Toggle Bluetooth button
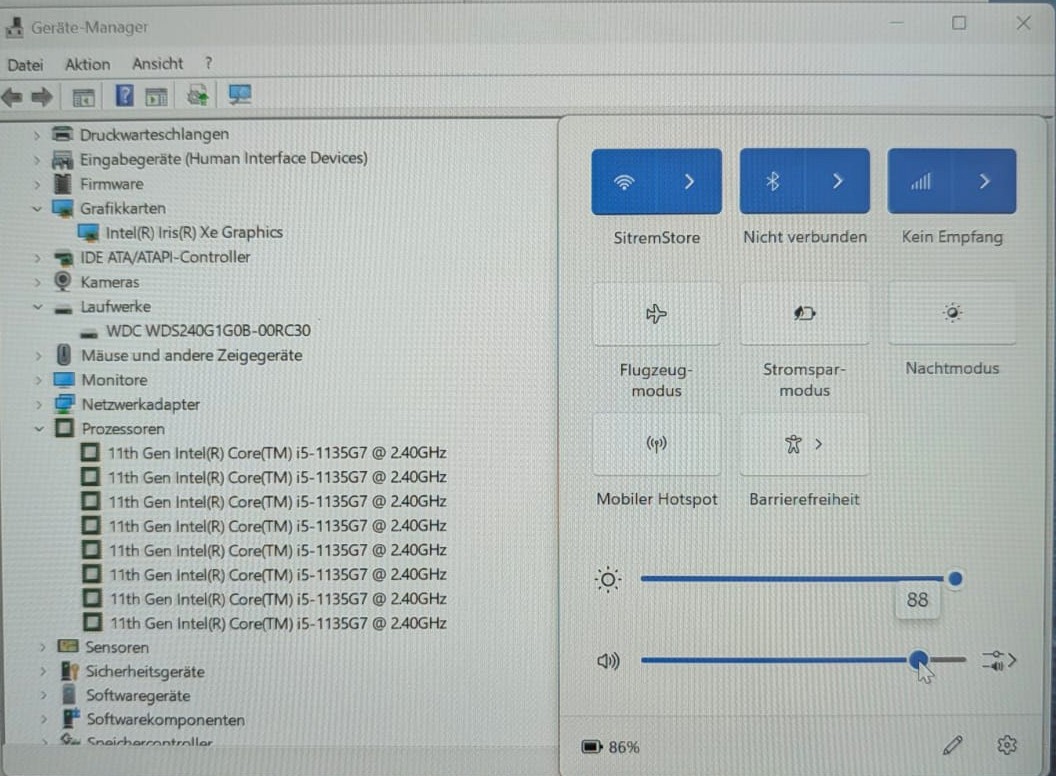 coord(772,181)
